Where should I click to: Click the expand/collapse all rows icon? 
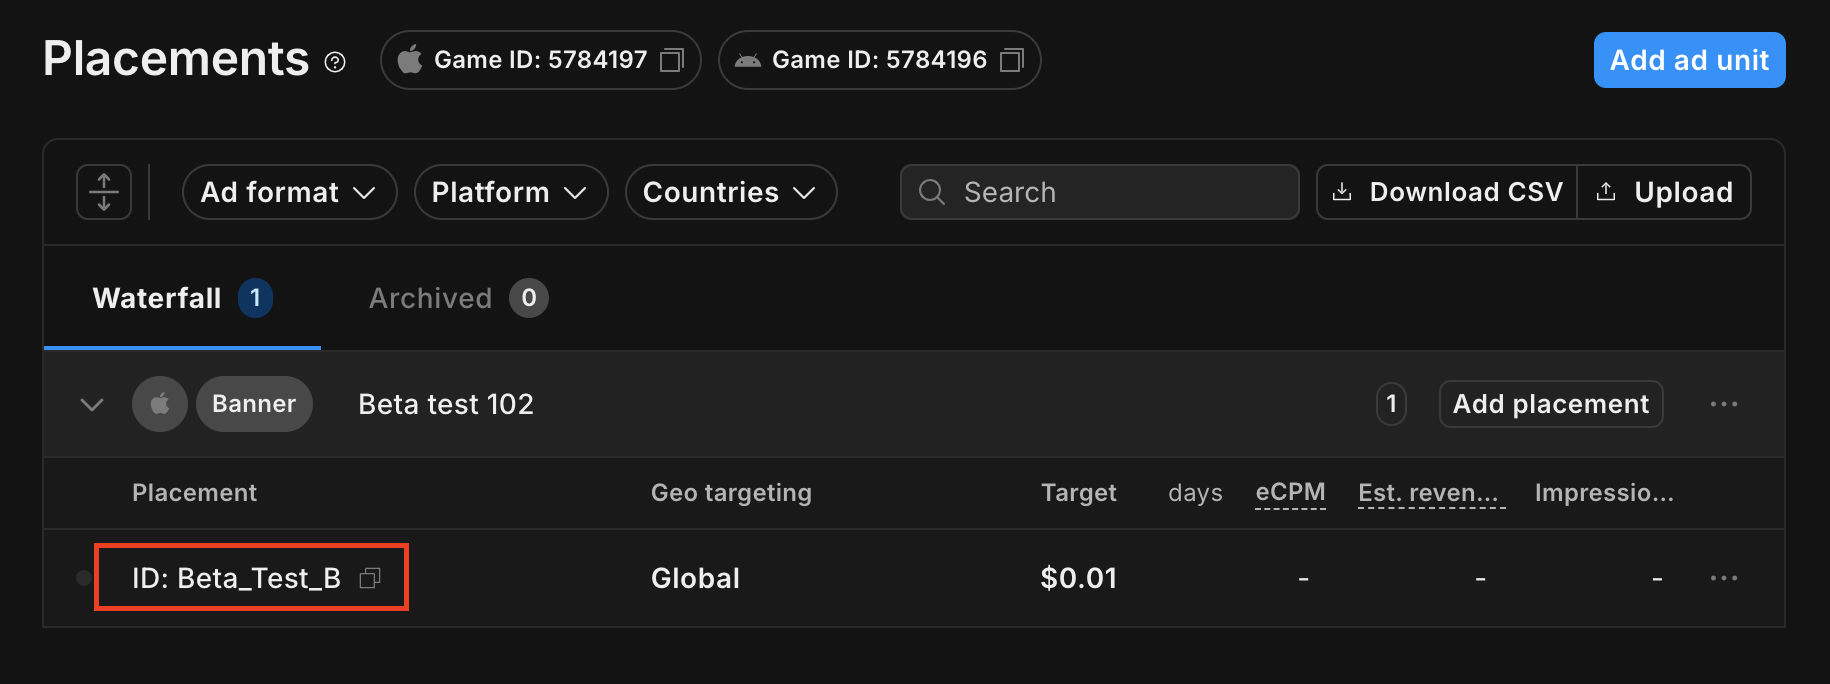coord(104,192)
